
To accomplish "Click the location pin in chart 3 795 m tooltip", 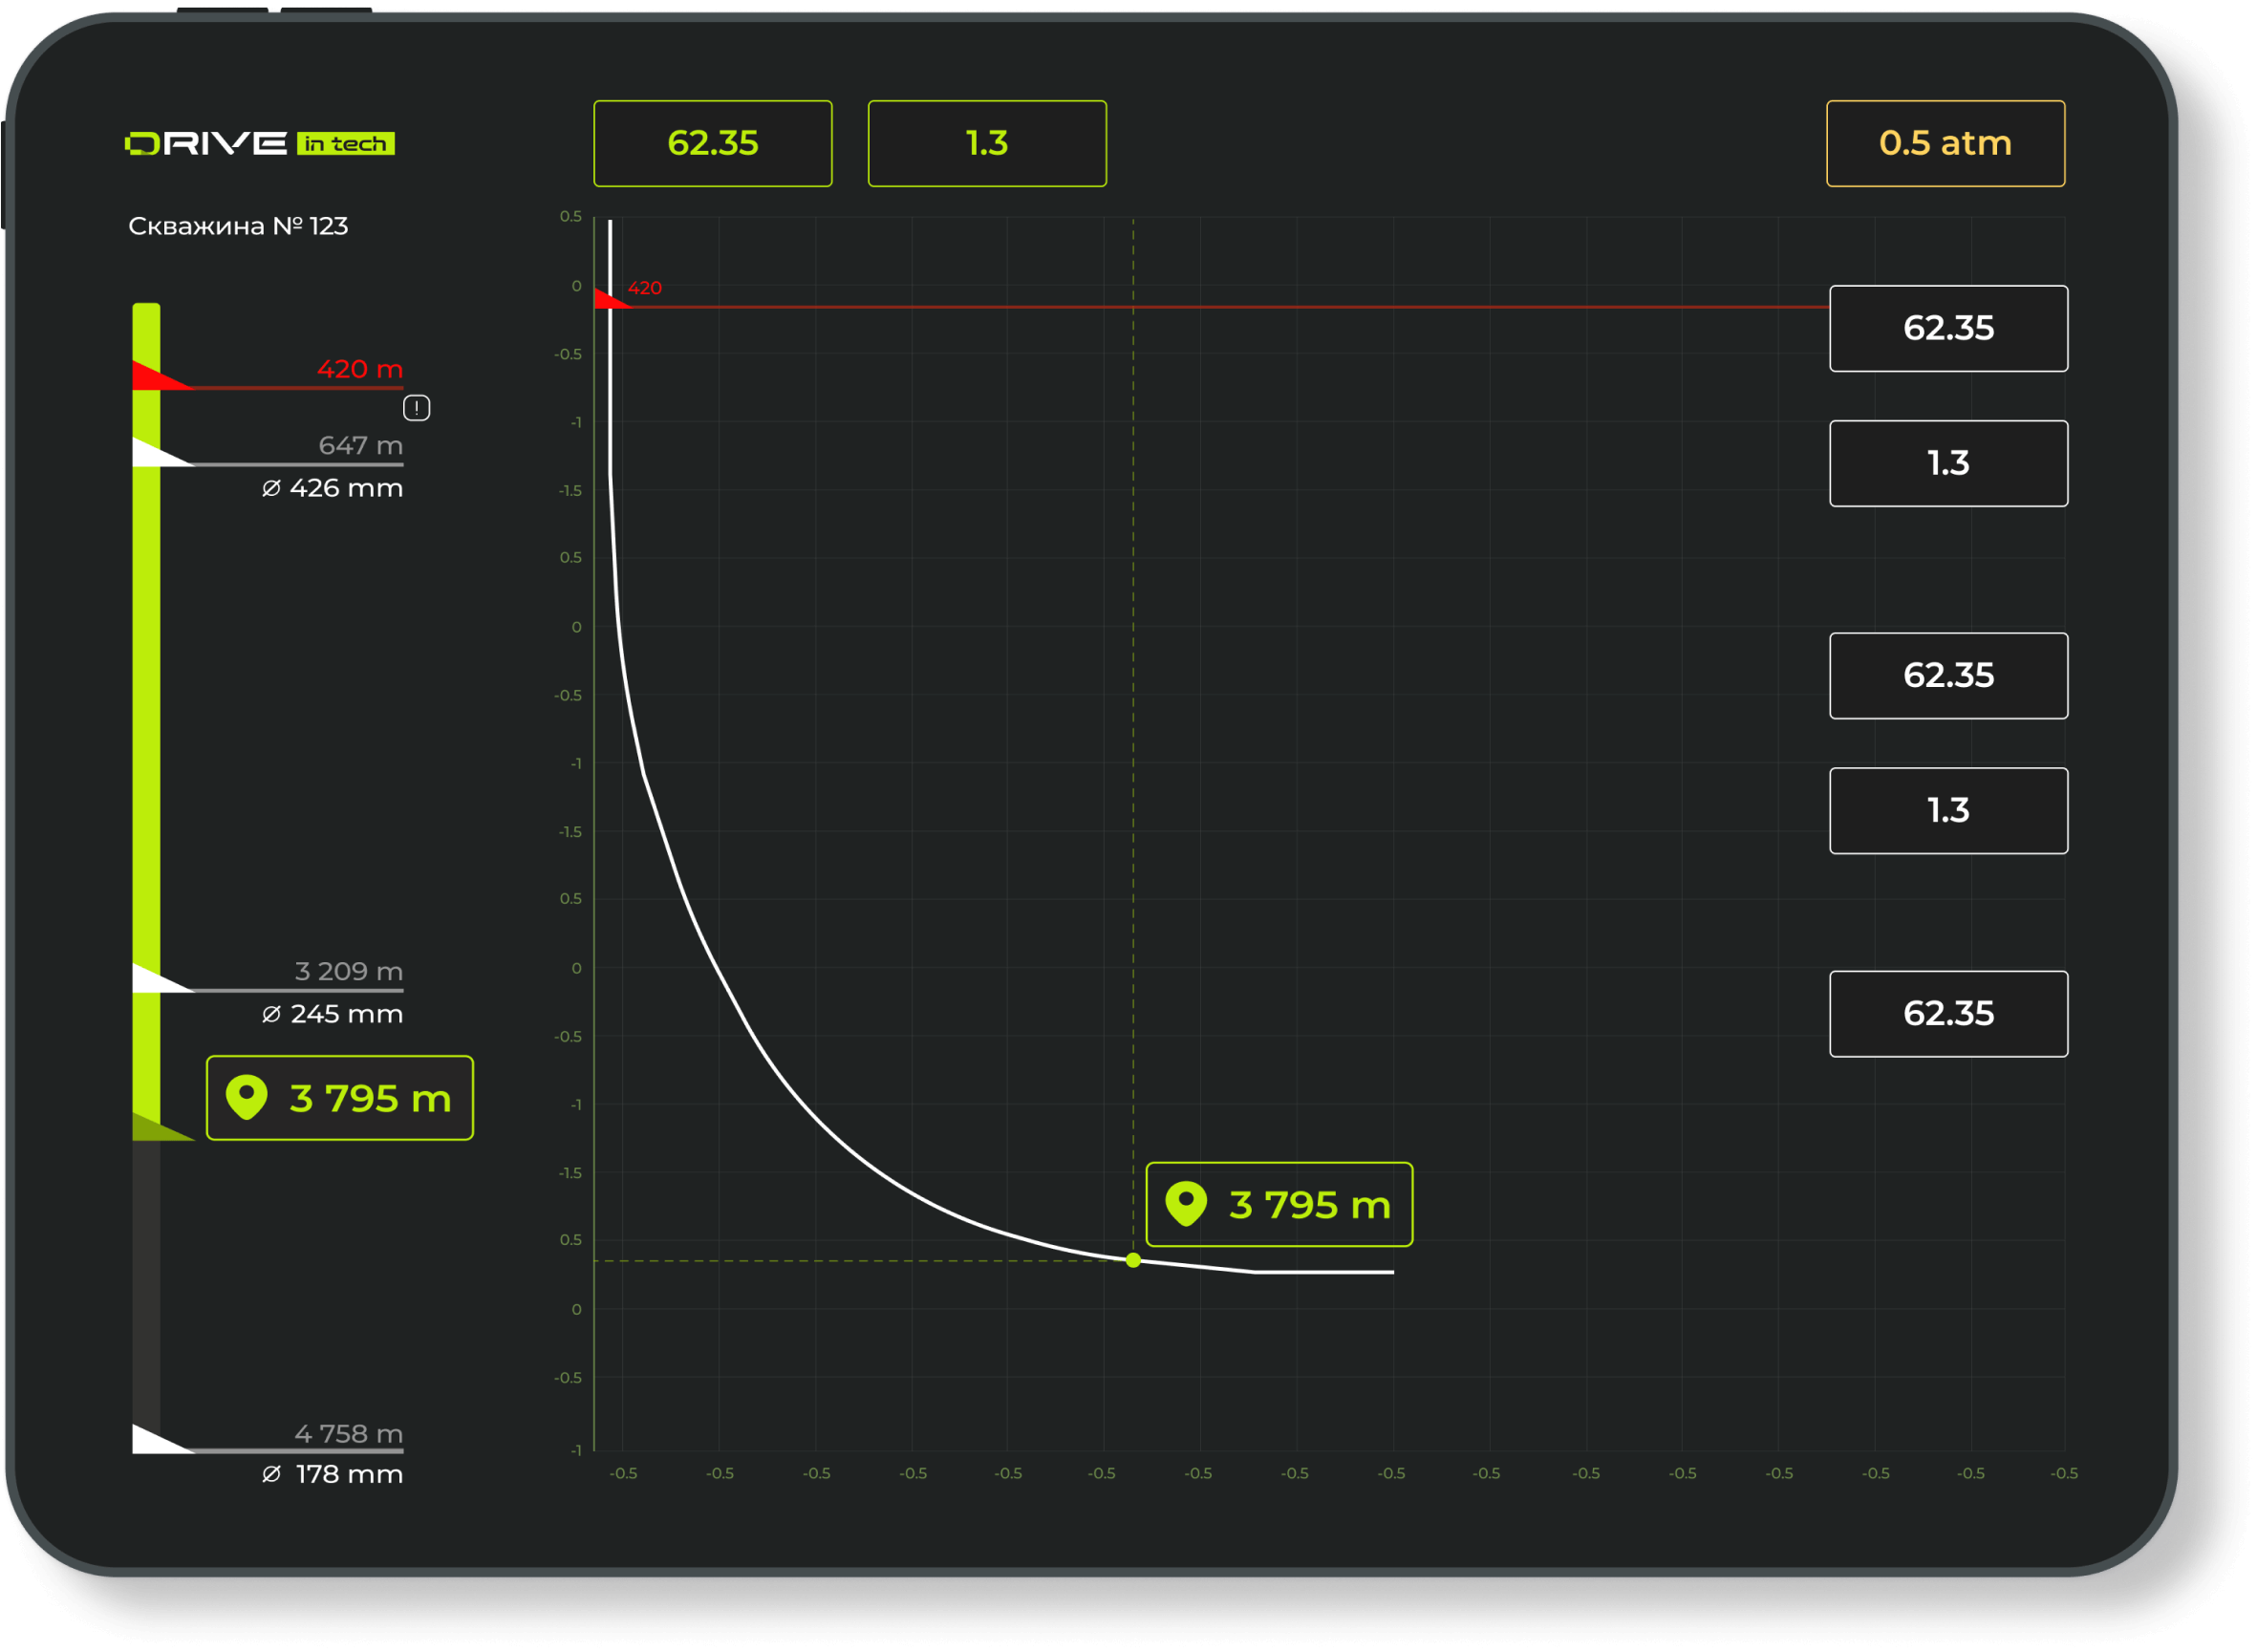I will [1186, 1204].
